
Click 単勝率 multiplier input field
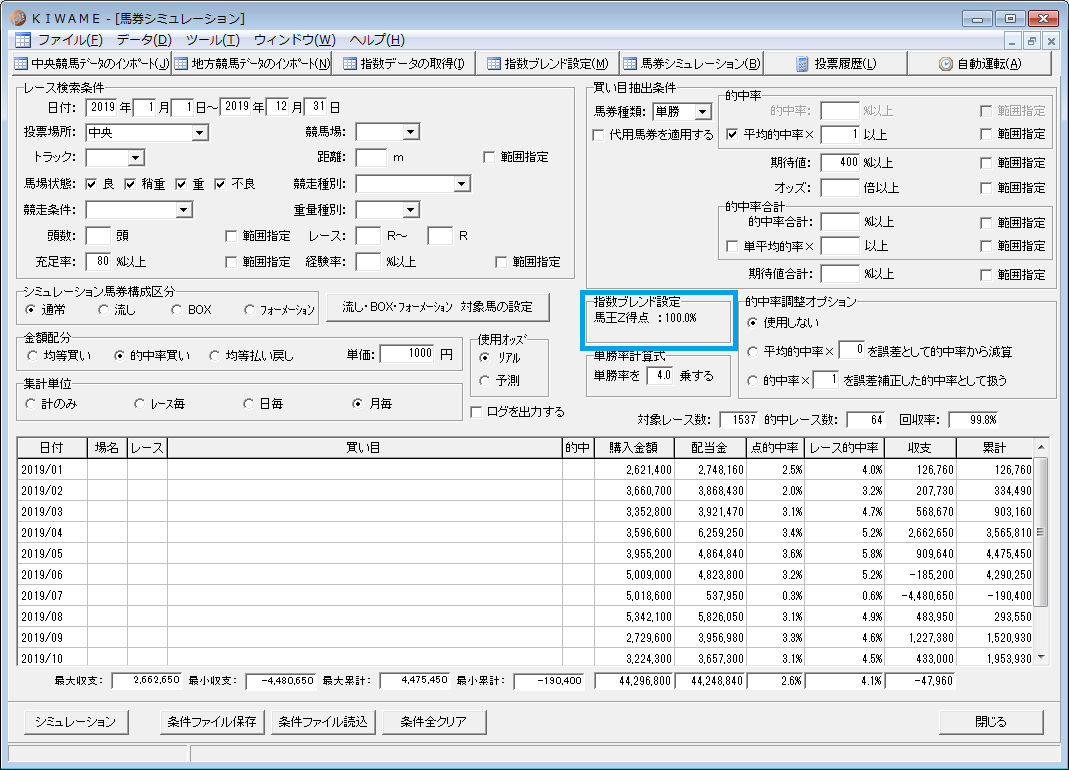(x=659, y=376)
